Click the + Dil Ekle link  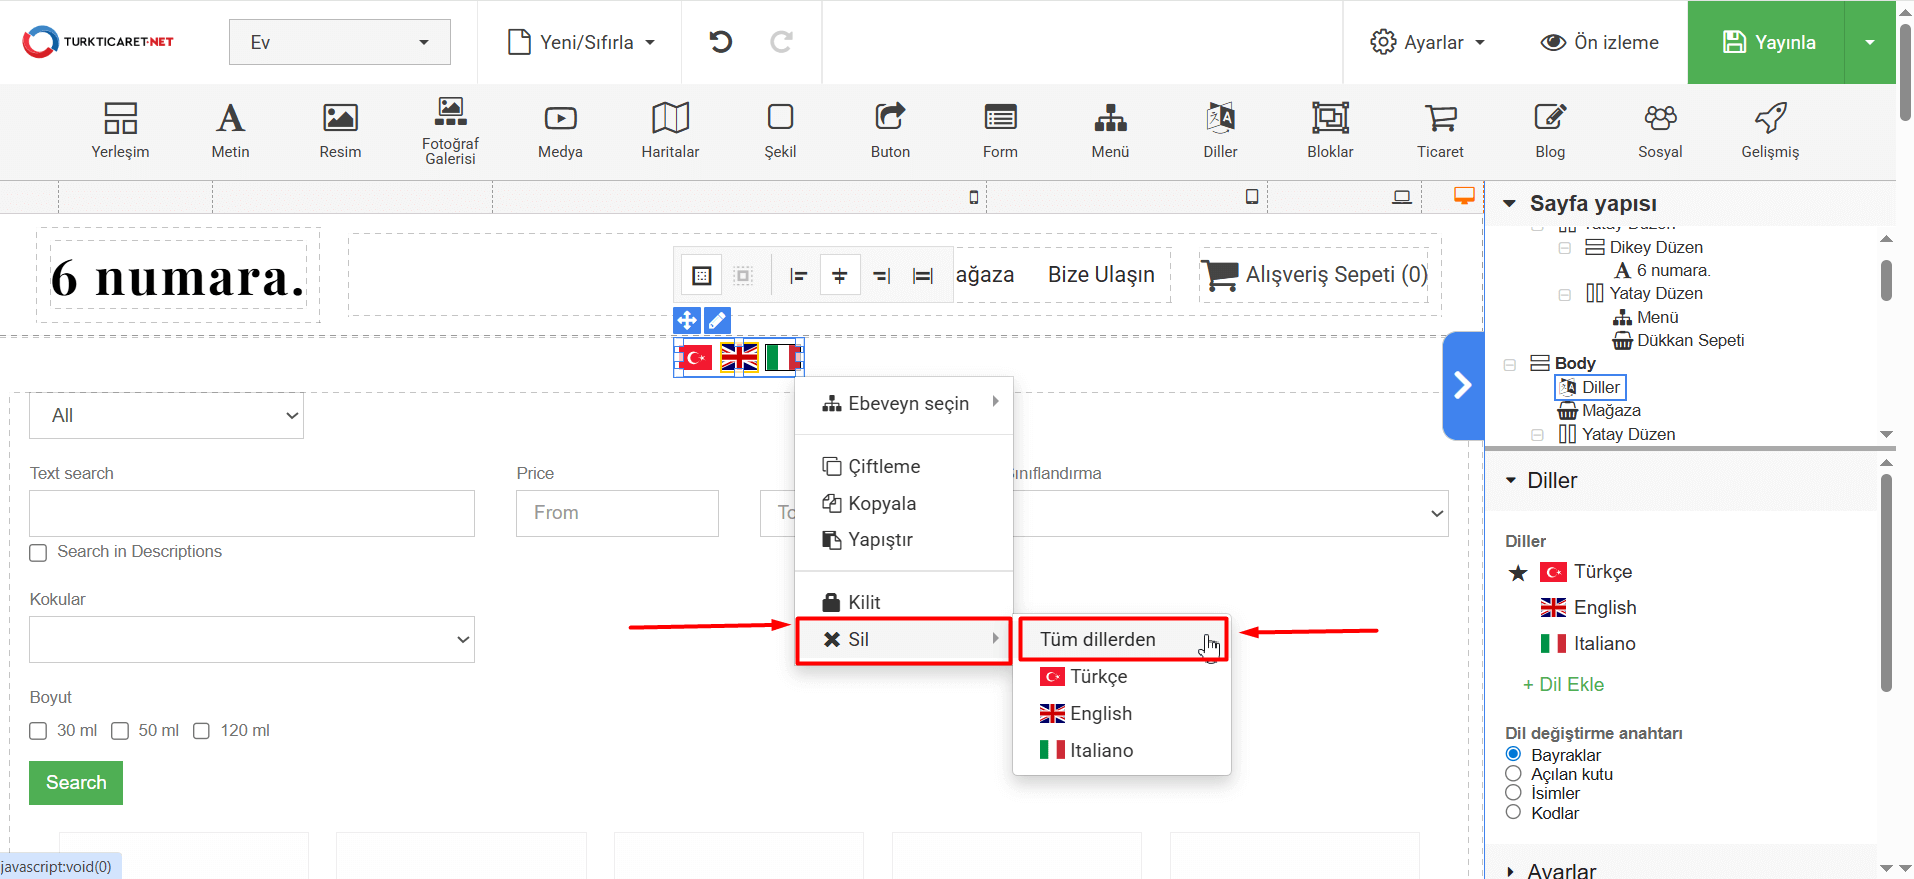pyautogui.click(x=1563, y=685)
